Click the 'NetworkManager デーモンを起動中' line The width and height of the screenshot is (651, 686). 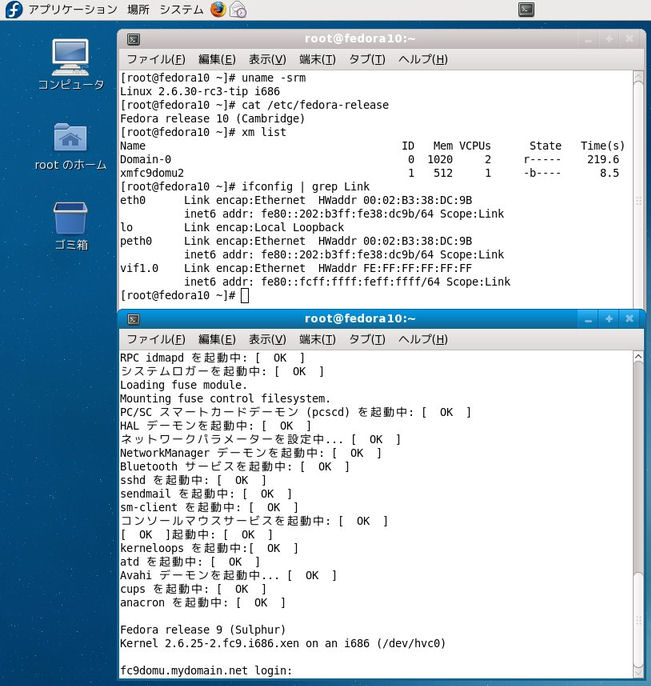click(x=251, y=453)
